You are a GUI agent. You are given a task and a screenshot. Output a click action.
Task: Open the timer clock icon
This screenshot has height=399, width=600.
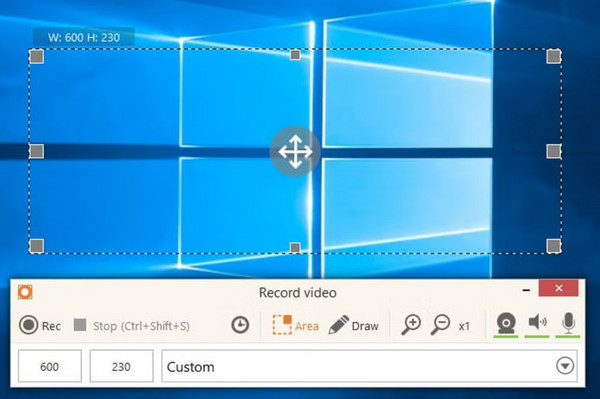coord(240,326)
